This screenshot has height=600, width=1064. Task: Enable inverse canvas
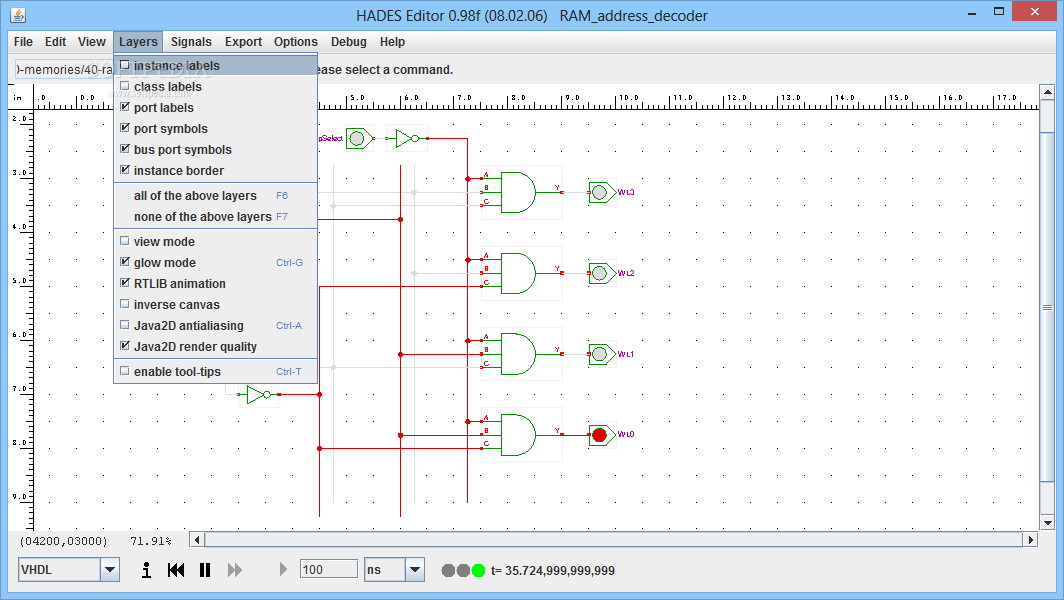coord(215,305)
